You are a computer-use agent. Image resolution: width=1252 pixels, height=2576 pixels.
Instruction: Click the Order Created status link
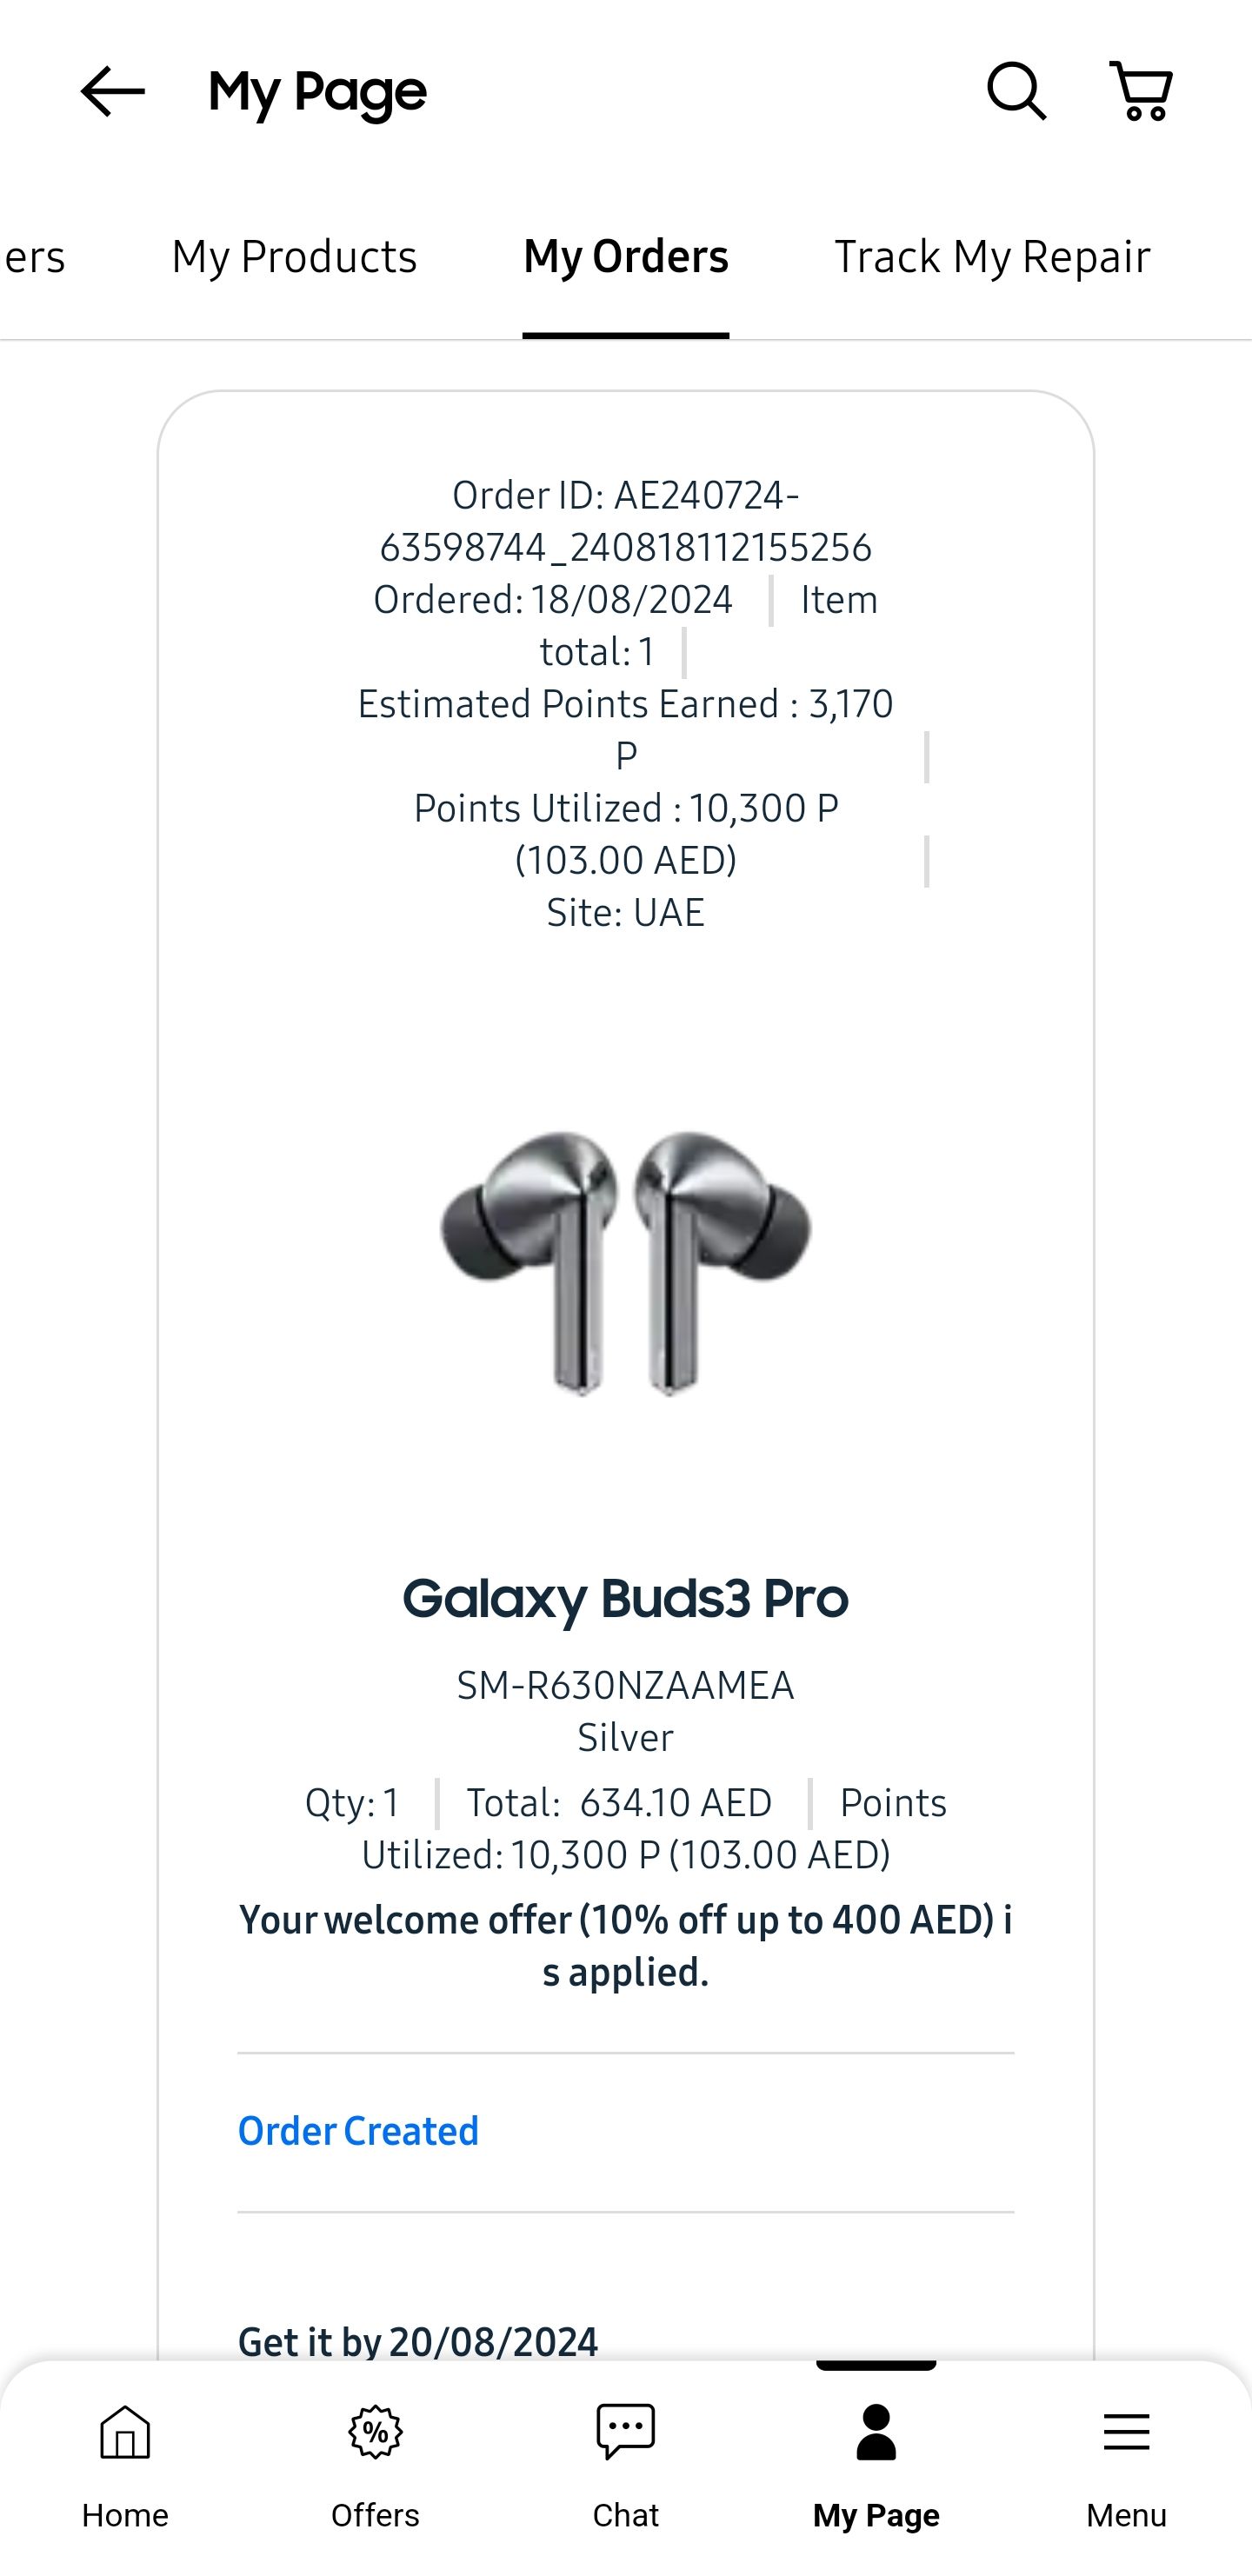point(358,2130)
